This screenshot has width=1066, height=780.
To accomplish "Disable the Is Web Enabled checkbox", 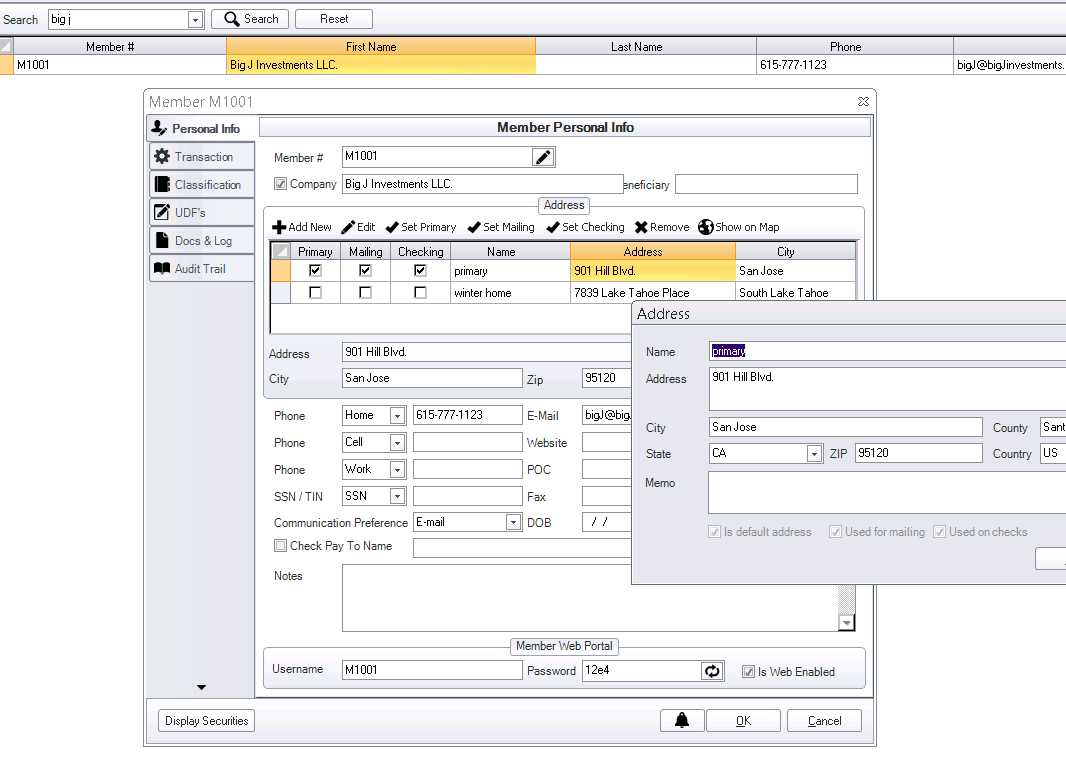I will (749, 671).
